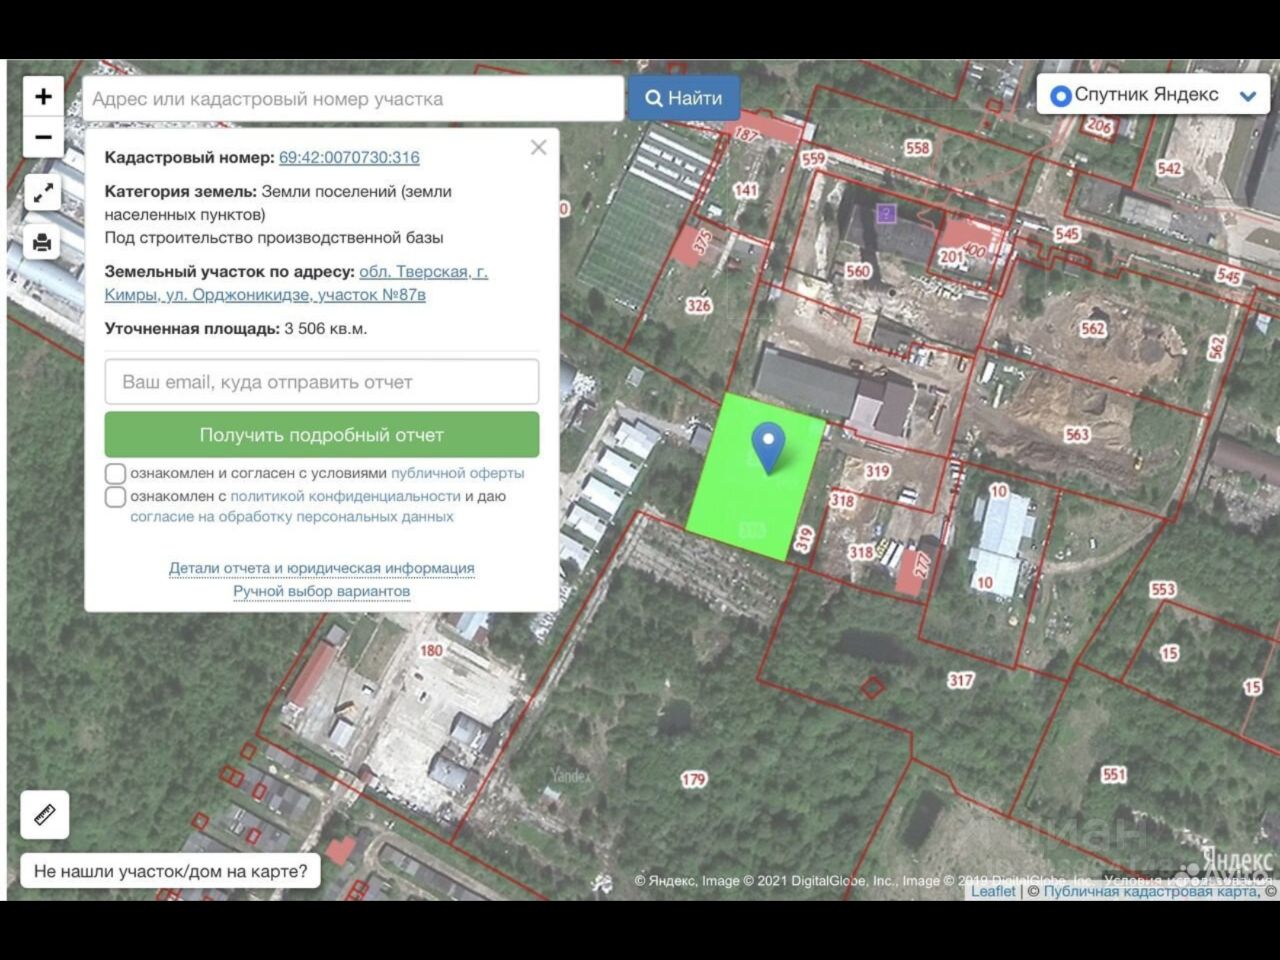Click parcel label 201 on map
Image resolution: width=1280 pixels, height=960 pixels.
click(x=951, y=256)
